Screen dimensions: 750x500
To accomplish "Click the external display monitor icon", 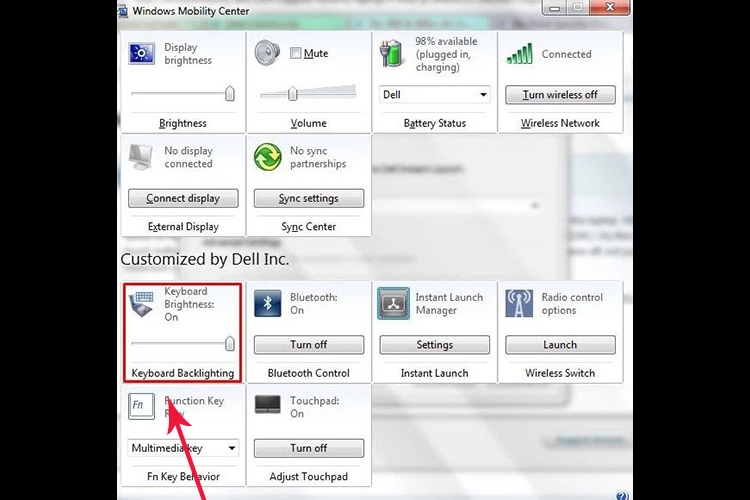I will point(141,157).
